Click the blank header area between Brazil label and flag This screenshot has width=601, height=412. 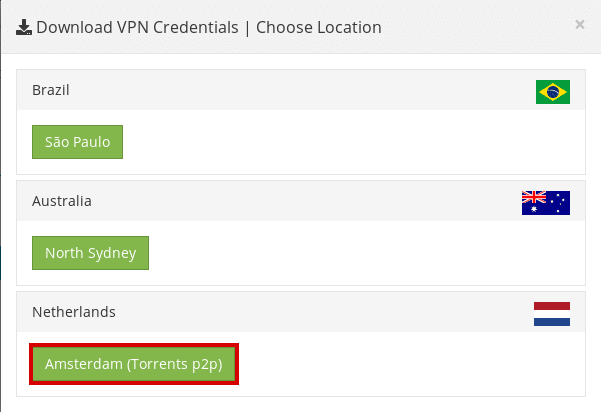pyautogui.click(x=303, y=90)
